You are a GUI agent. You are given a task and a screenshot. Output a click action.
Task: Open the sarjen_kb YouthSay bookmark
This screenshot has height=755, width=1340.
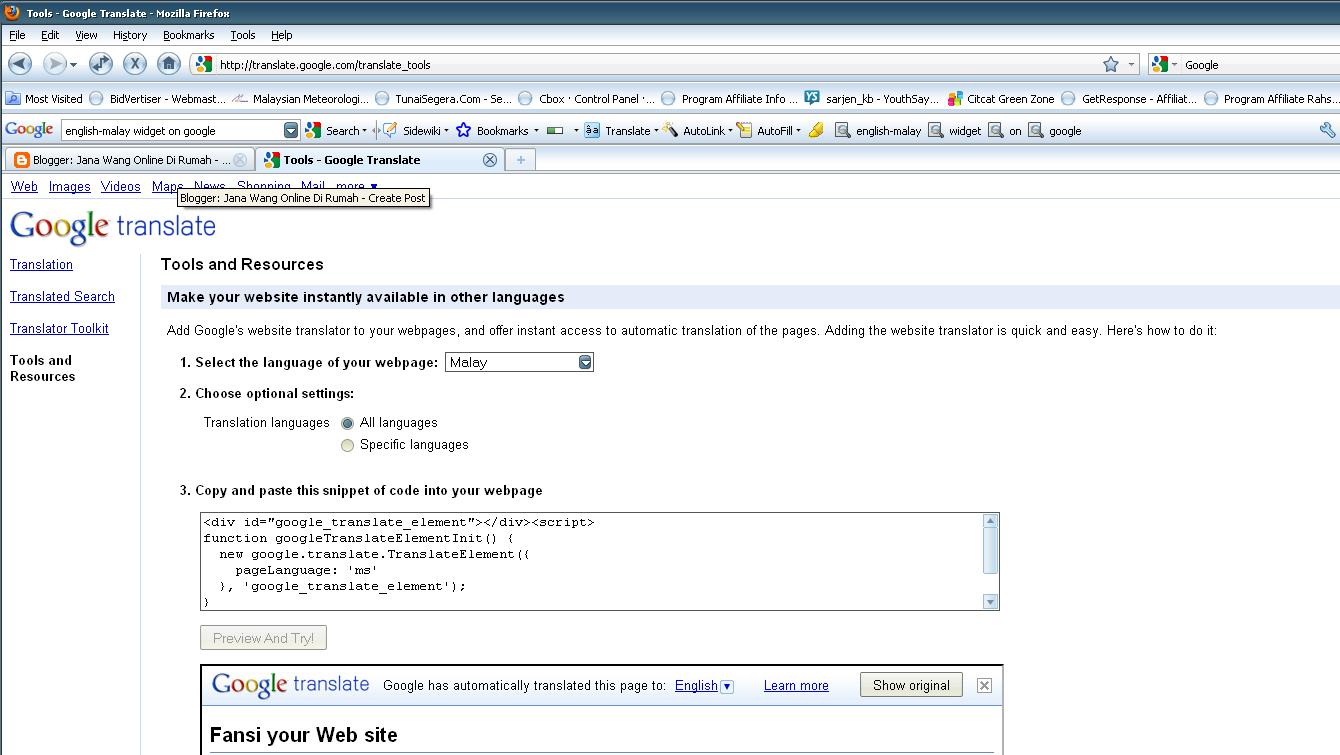872,99
